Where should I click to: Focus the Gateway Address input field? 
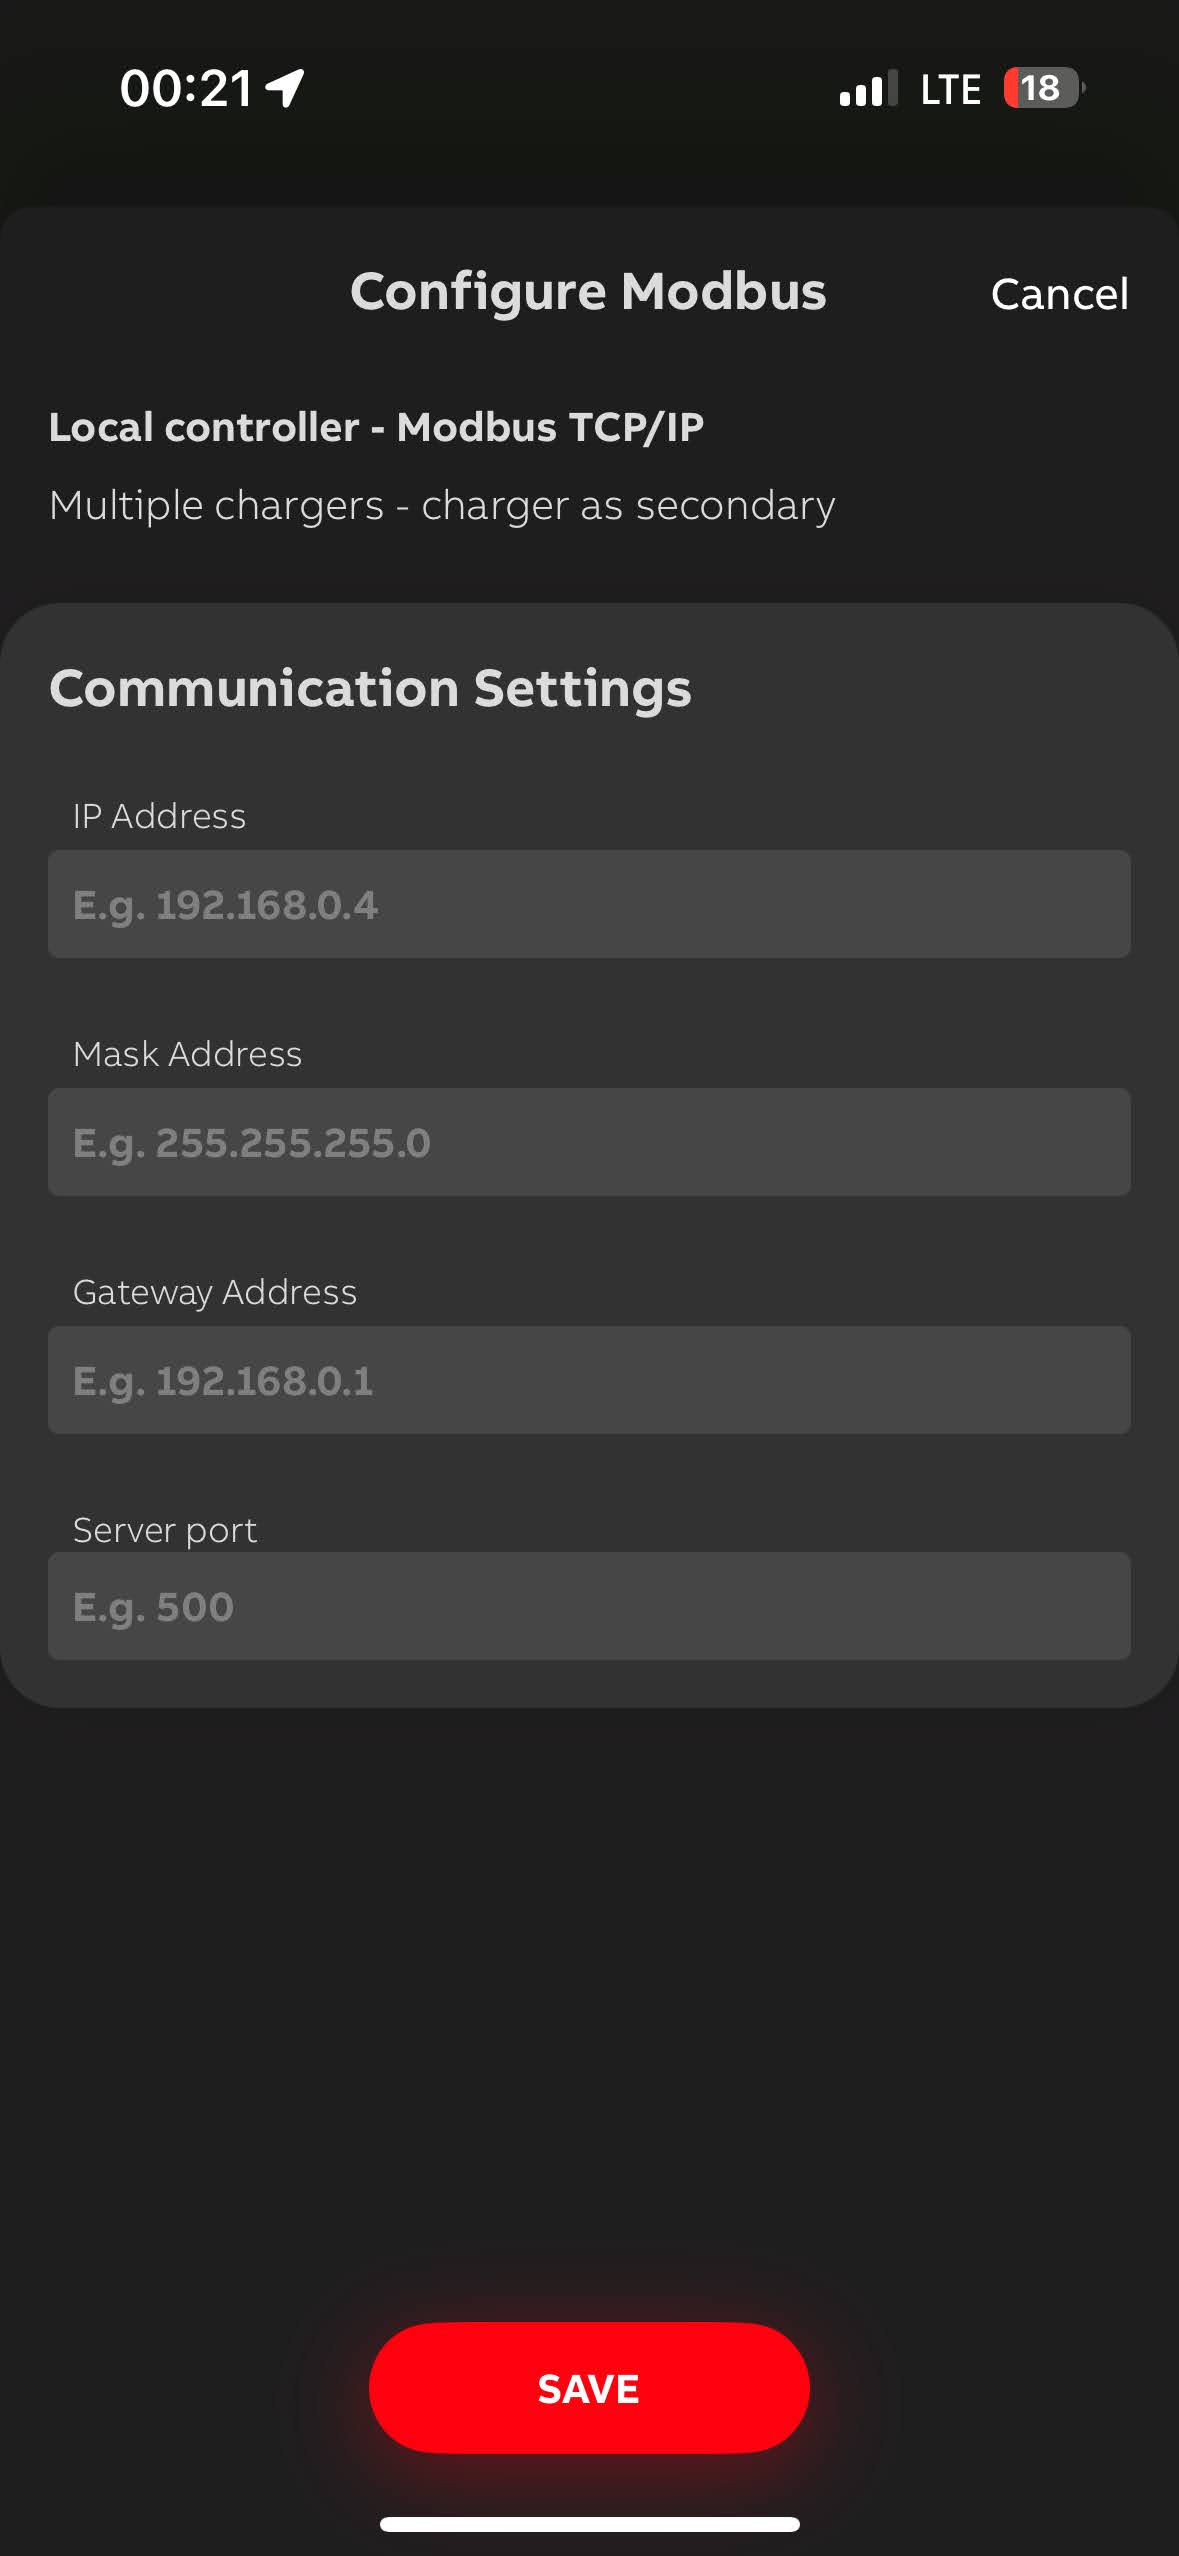589,1380
